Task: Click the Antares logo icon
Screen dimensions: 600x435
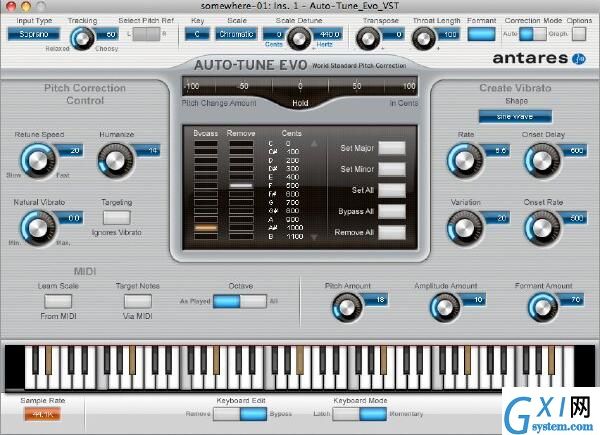Action: point(579,59)
